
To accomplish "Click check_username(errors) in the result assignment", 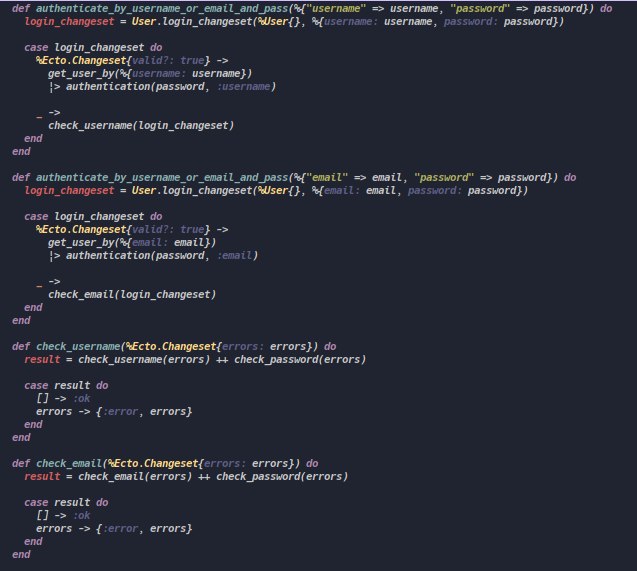I will pyautogui.click(x=144, y=359).
